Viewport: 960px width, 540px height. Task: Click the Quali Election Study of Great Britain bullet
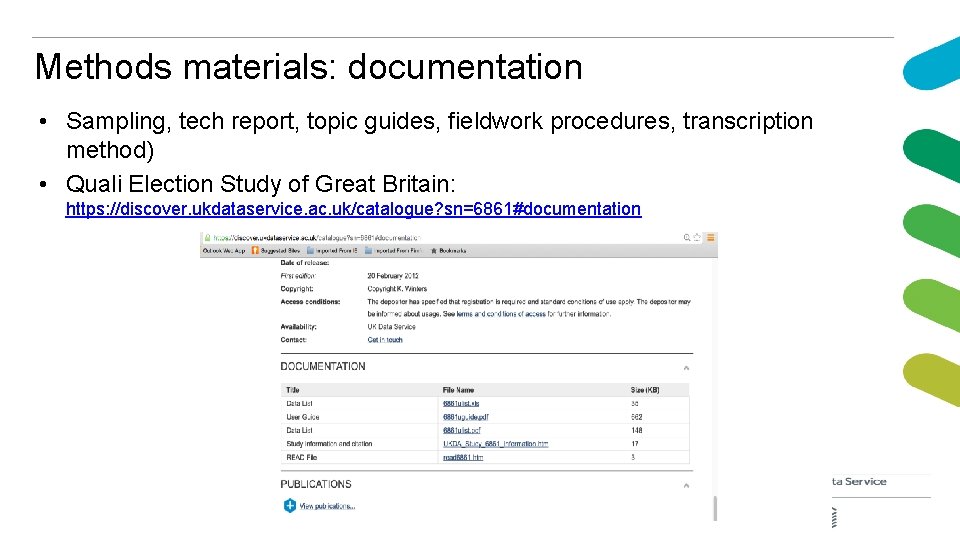point(261,184)
